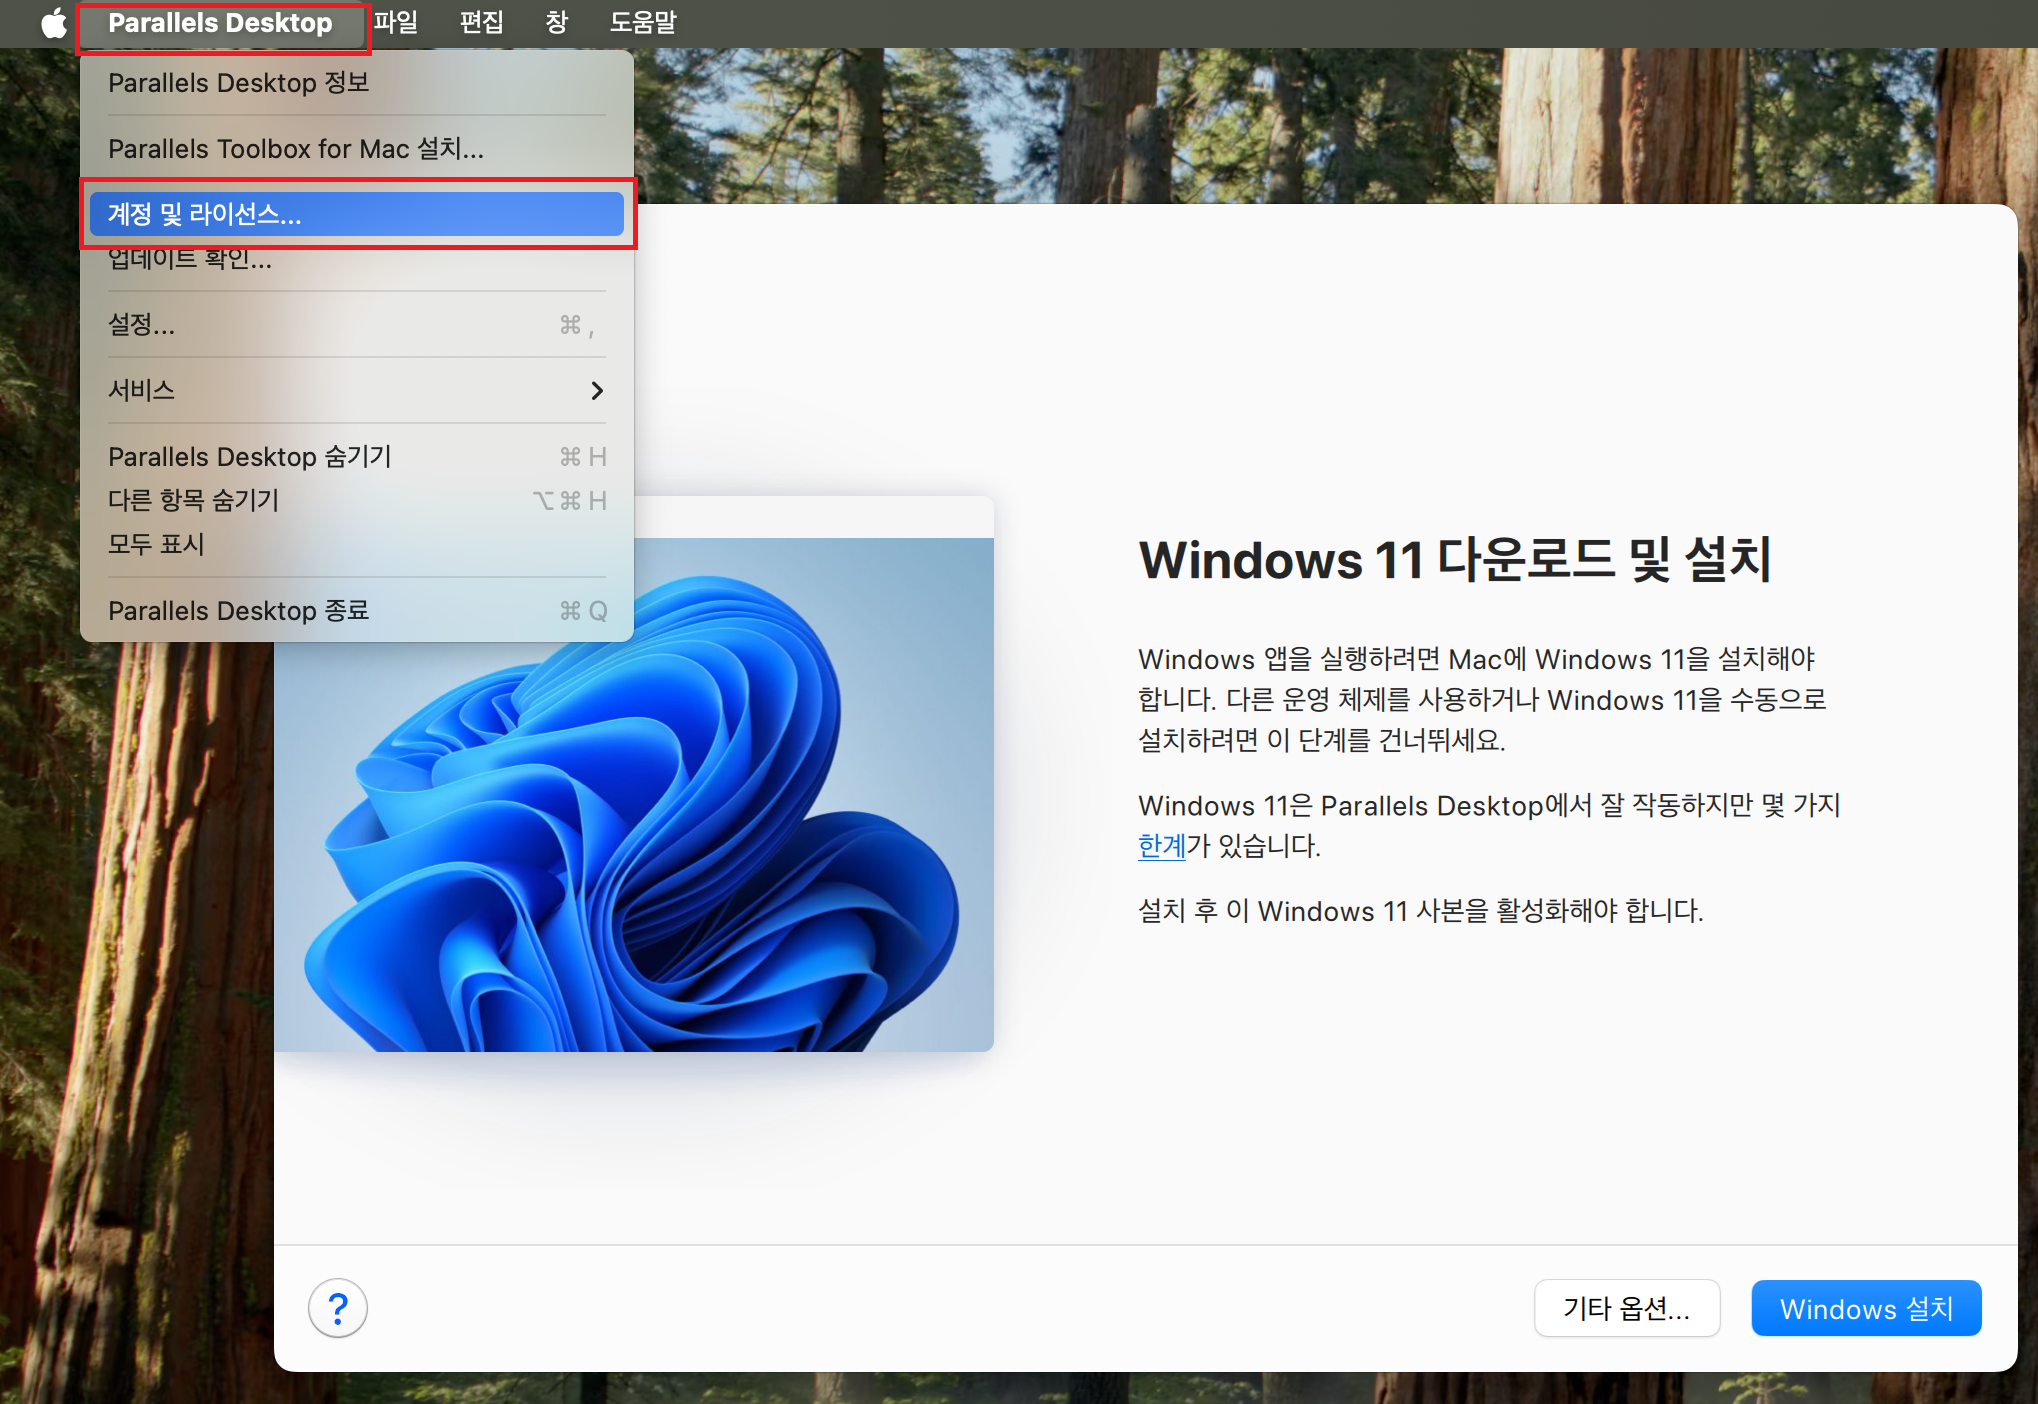Open the 도움말 menu in menu bar
Image resolution: width=2038 pixels, height=1404 pixels.
pos(643,22)
